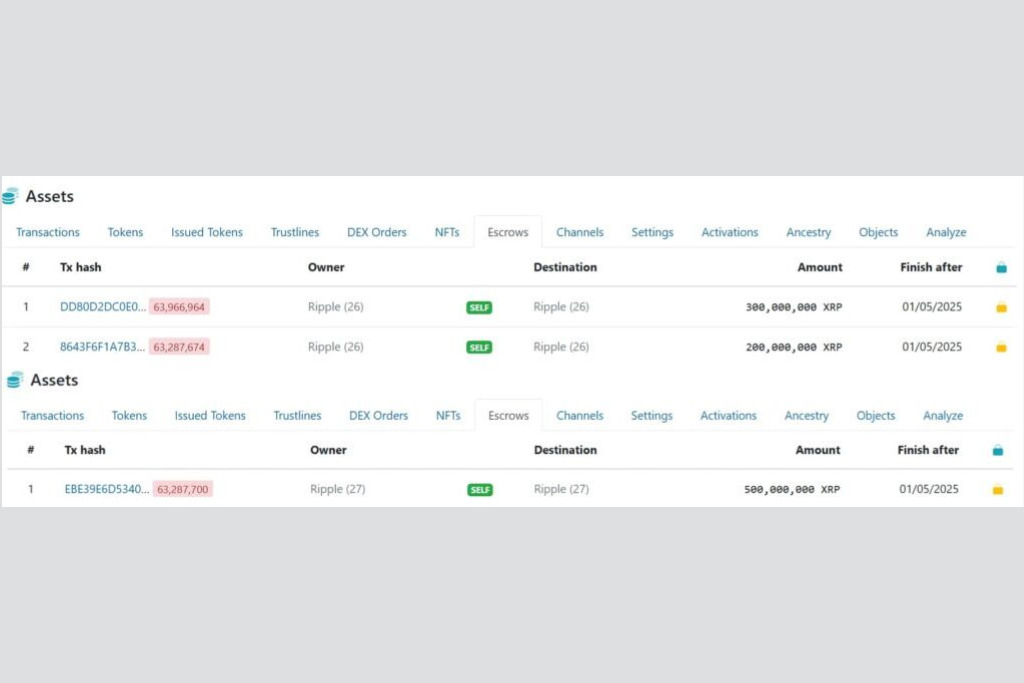Open Ancestry tab in lower Assets panel
1024x683 pixels.
(806, 415)
